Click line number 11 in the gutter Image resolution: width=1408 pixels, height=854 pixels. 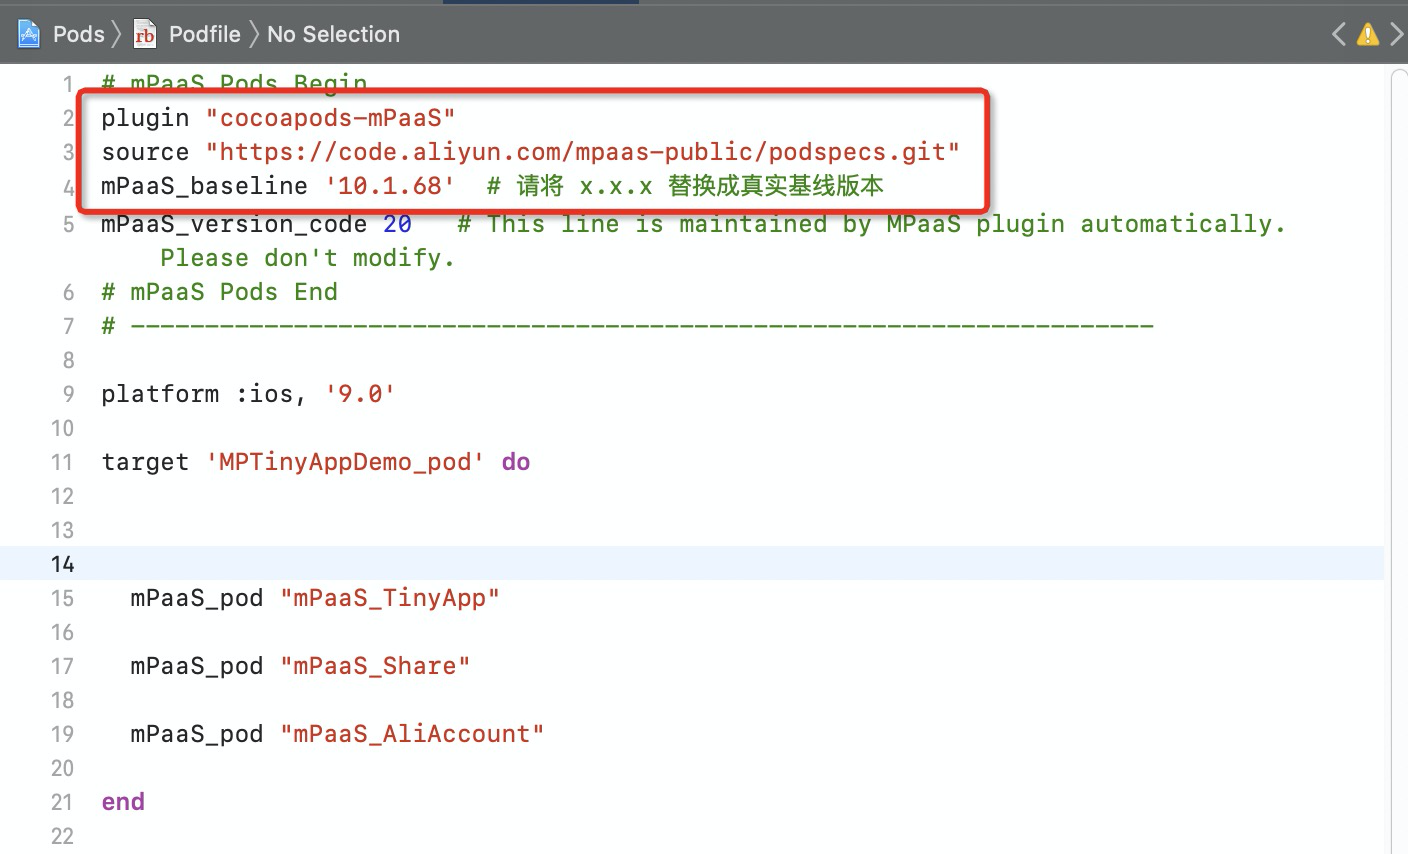(x=62, y=462)
